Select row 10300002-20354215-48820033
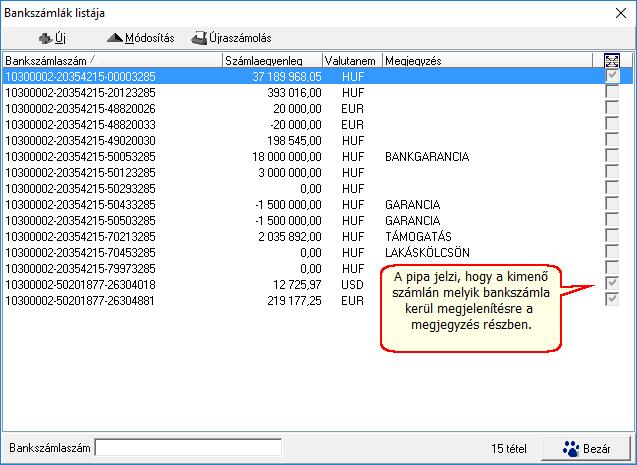 318,124
